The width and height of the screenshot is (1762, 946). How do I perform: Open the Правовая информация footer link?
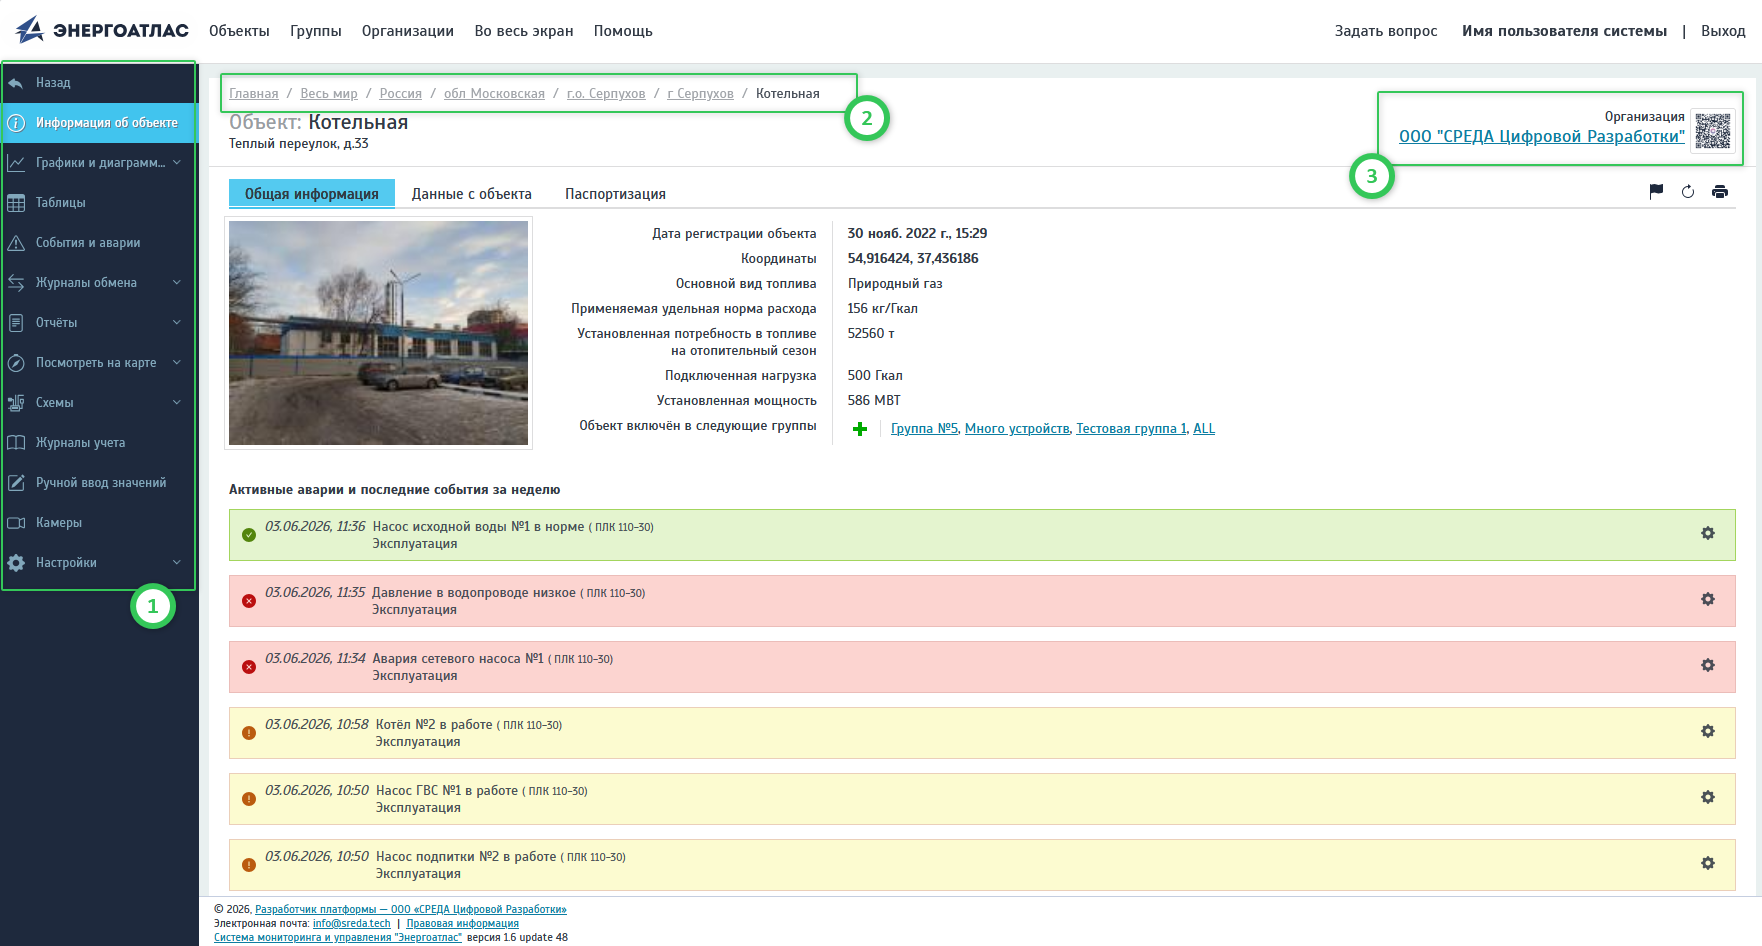point(463,924)
